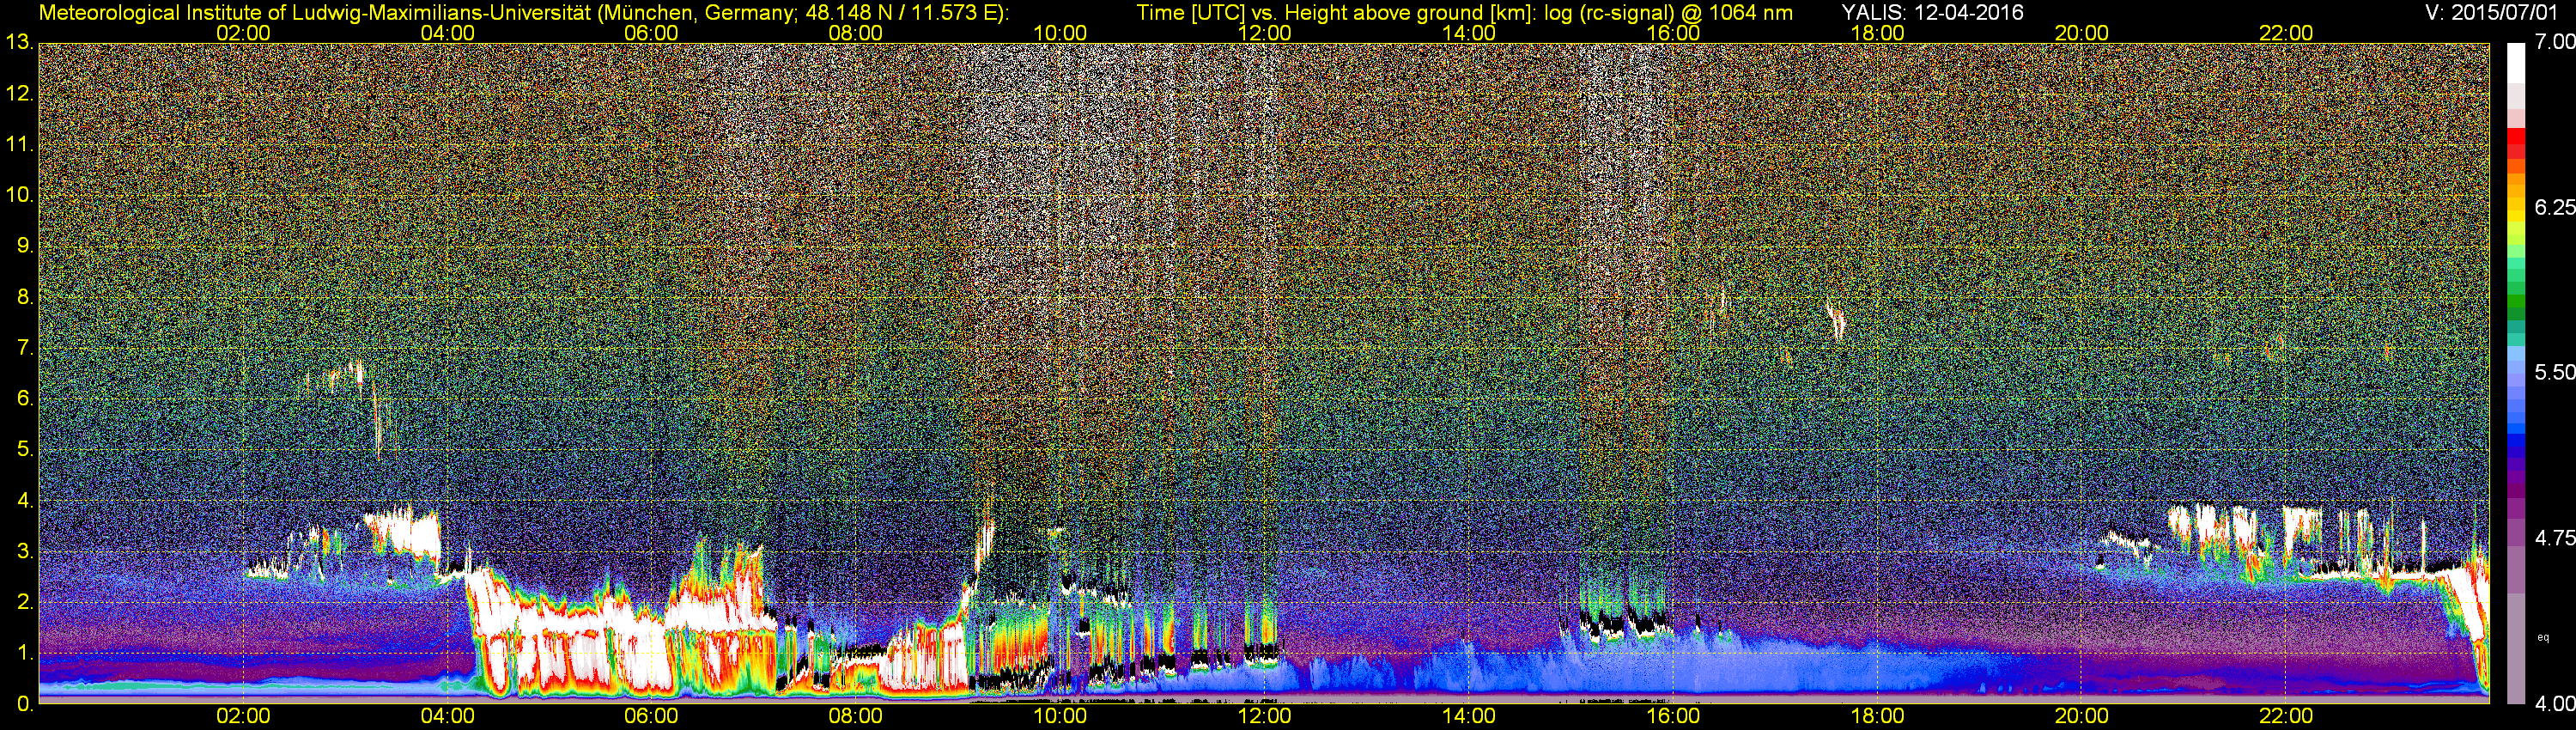
Task: Select the 22:00 marker on the top axis
Action: coord(2286,33)
